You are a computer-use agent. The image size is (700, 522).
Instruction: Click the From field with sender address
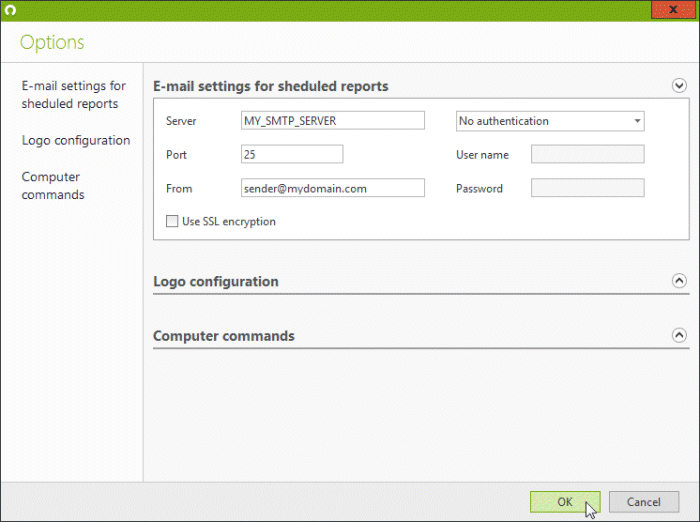(x=333, y=188)
